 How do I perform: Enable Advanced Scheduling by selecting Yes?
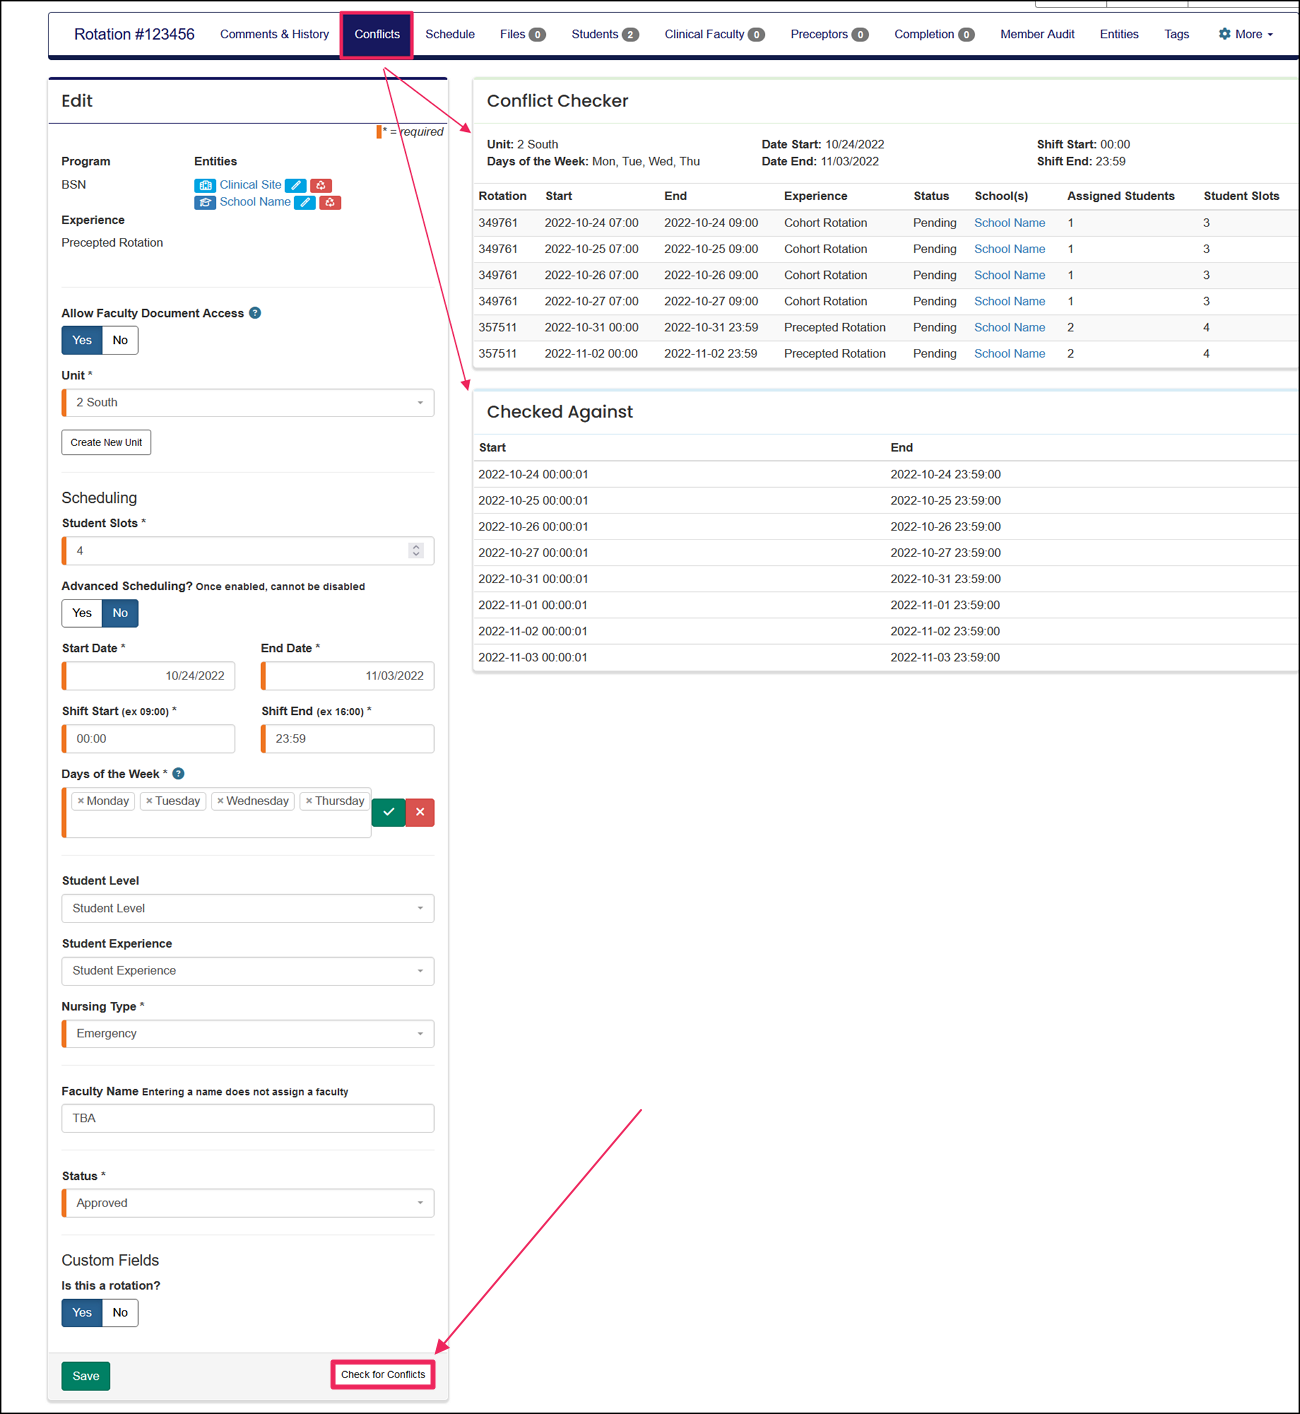tap(81, 613)
